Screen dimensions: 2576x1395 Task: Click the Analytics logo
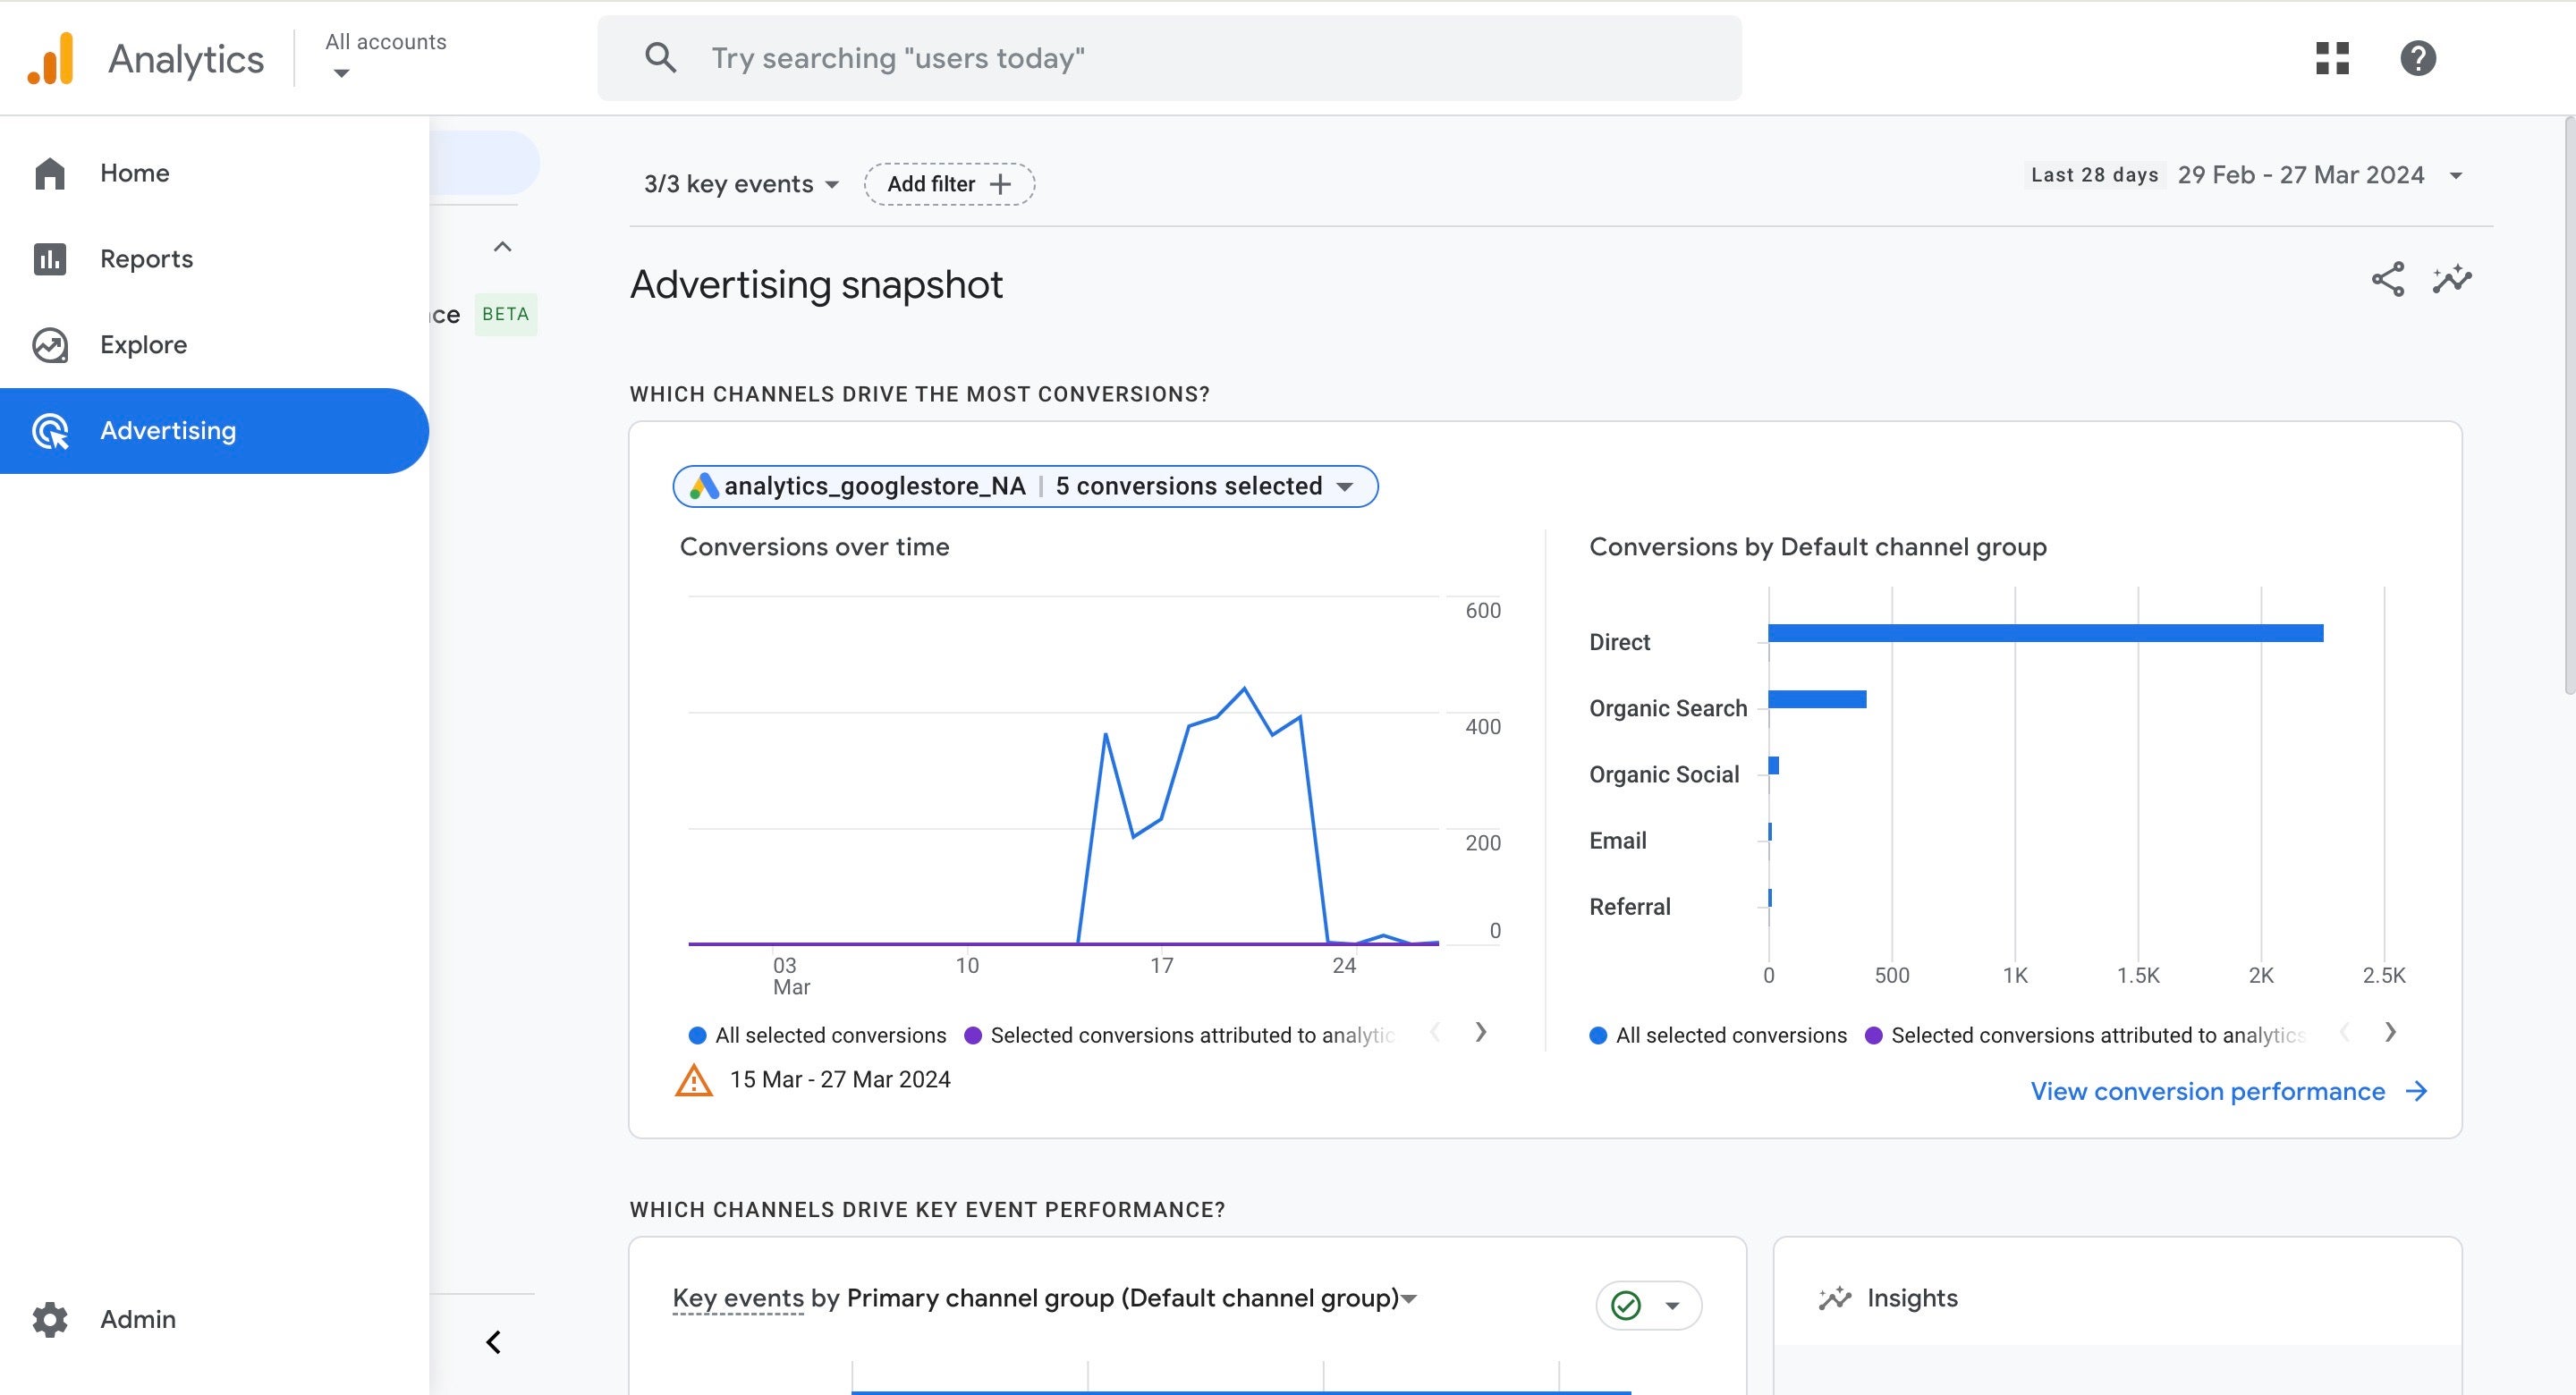tap(52, 58)
